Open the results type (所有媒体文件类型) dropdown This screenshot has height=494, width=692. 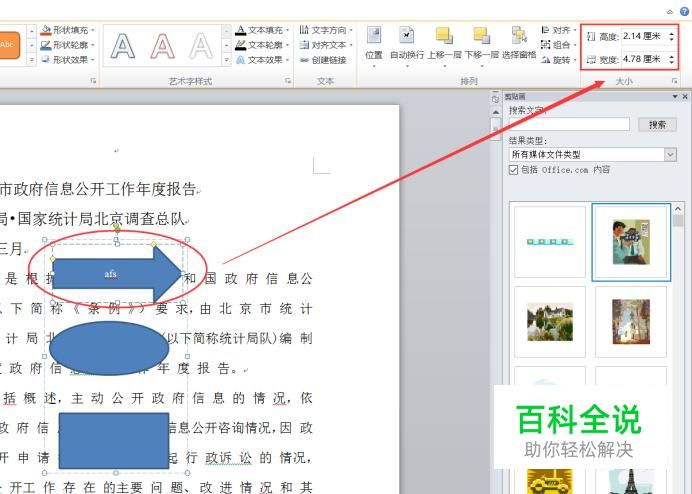tap(593, 155)
